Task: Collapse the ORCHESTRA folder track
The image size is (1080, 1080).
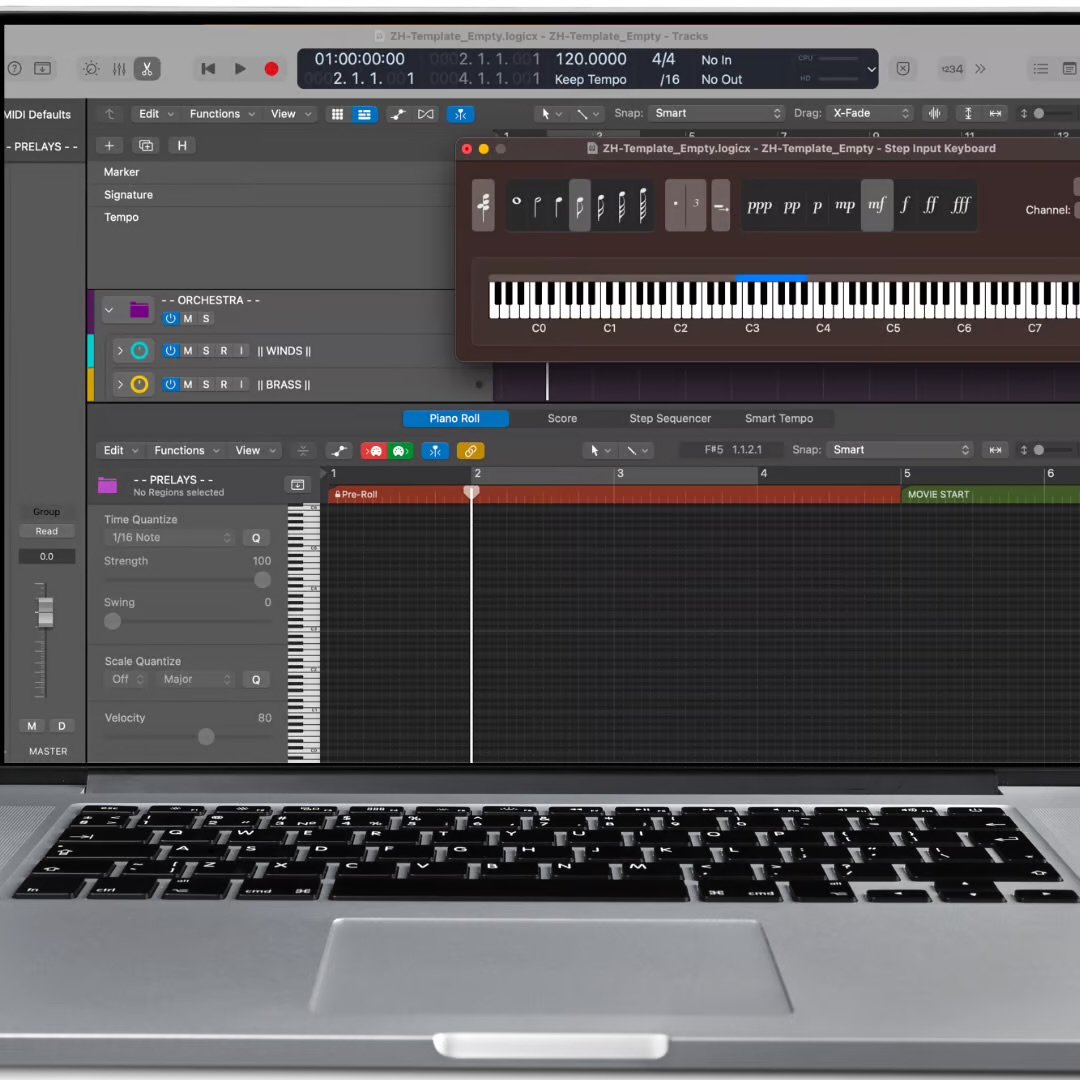Action: point(108,310)
